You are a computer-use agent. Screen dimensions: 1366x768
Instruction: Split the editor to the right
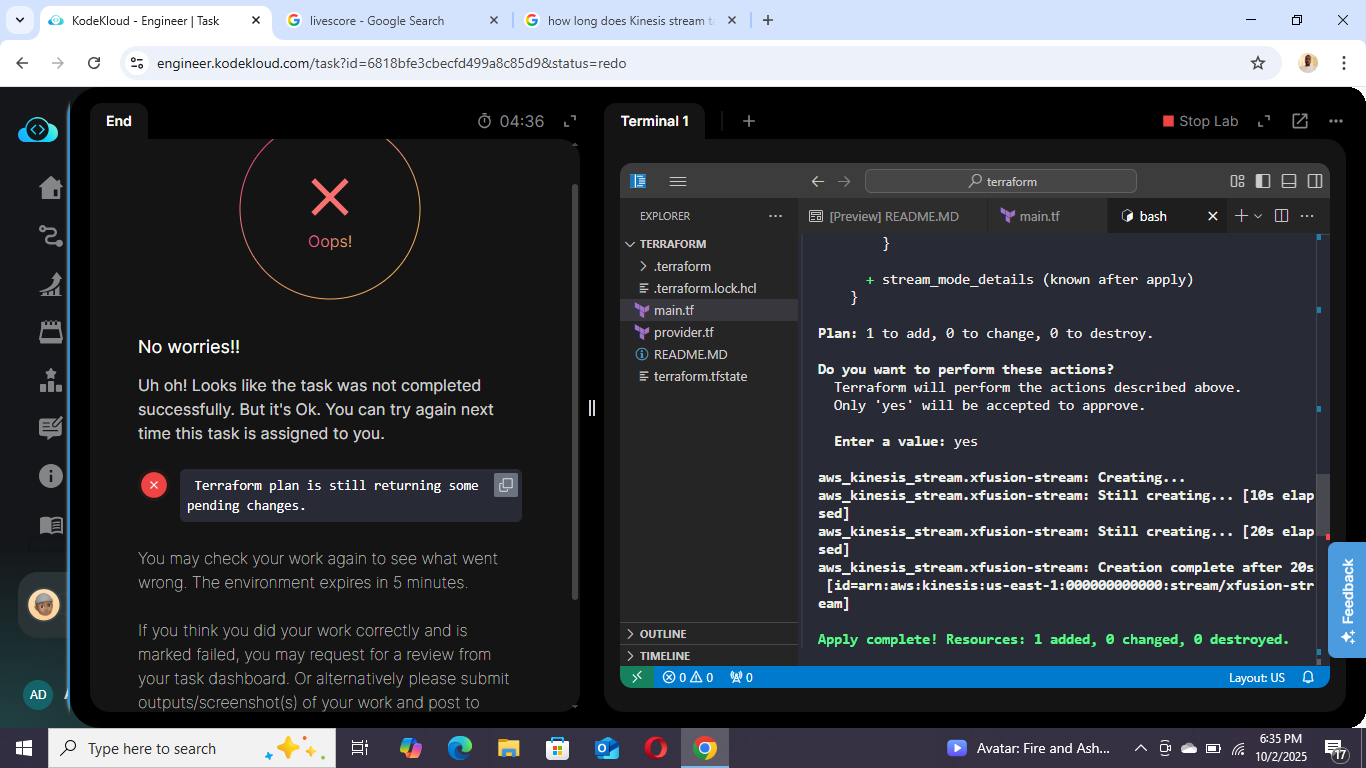[x=1281, y=216]
